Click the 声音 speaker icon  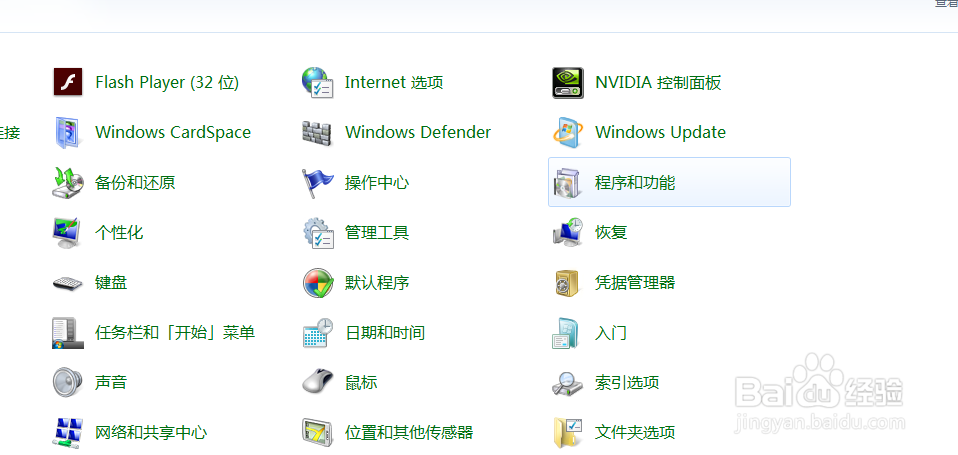pyautogui.click(x=67, y=383)
